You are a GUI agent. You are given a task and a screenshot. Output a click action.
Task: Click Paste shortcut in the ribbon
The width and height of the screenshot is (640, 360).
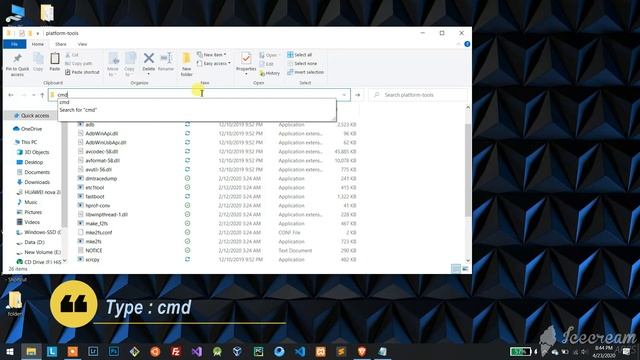(82, 72)
